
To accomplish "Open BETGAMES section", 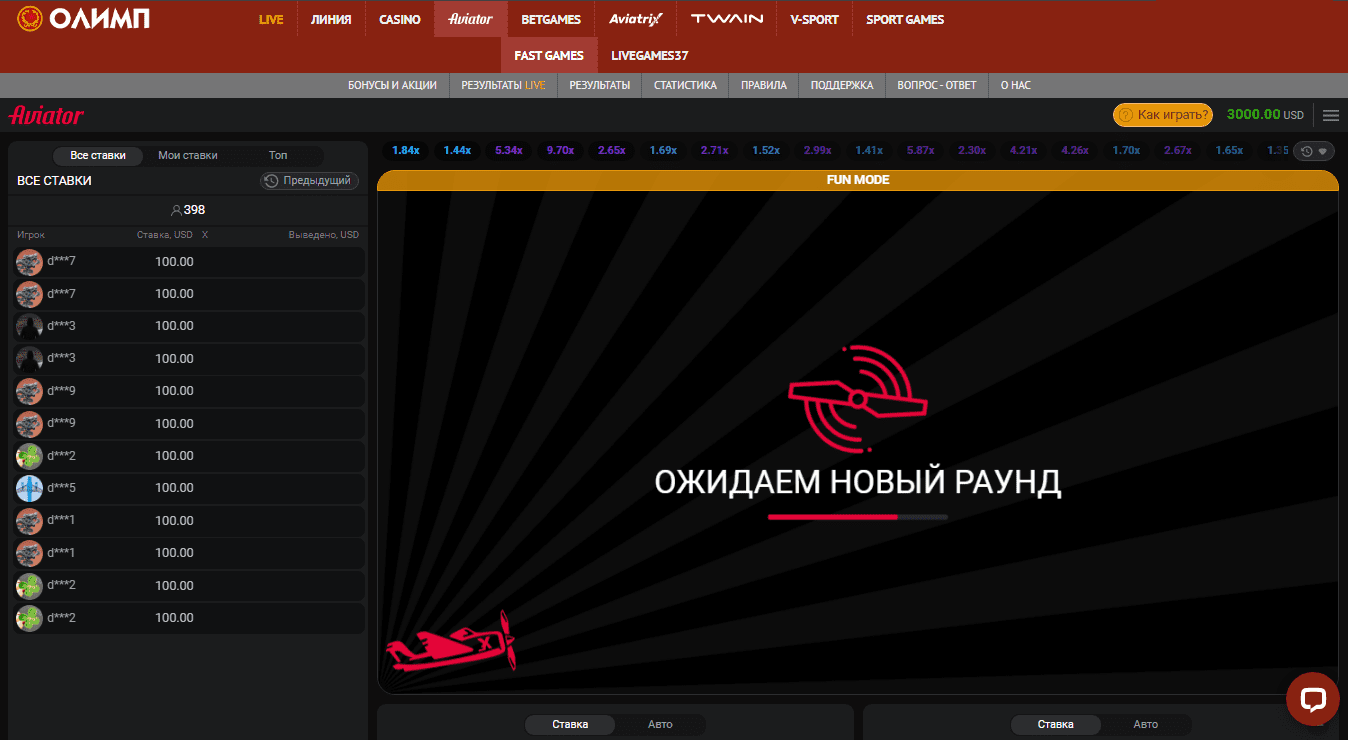I will (551, 19).
